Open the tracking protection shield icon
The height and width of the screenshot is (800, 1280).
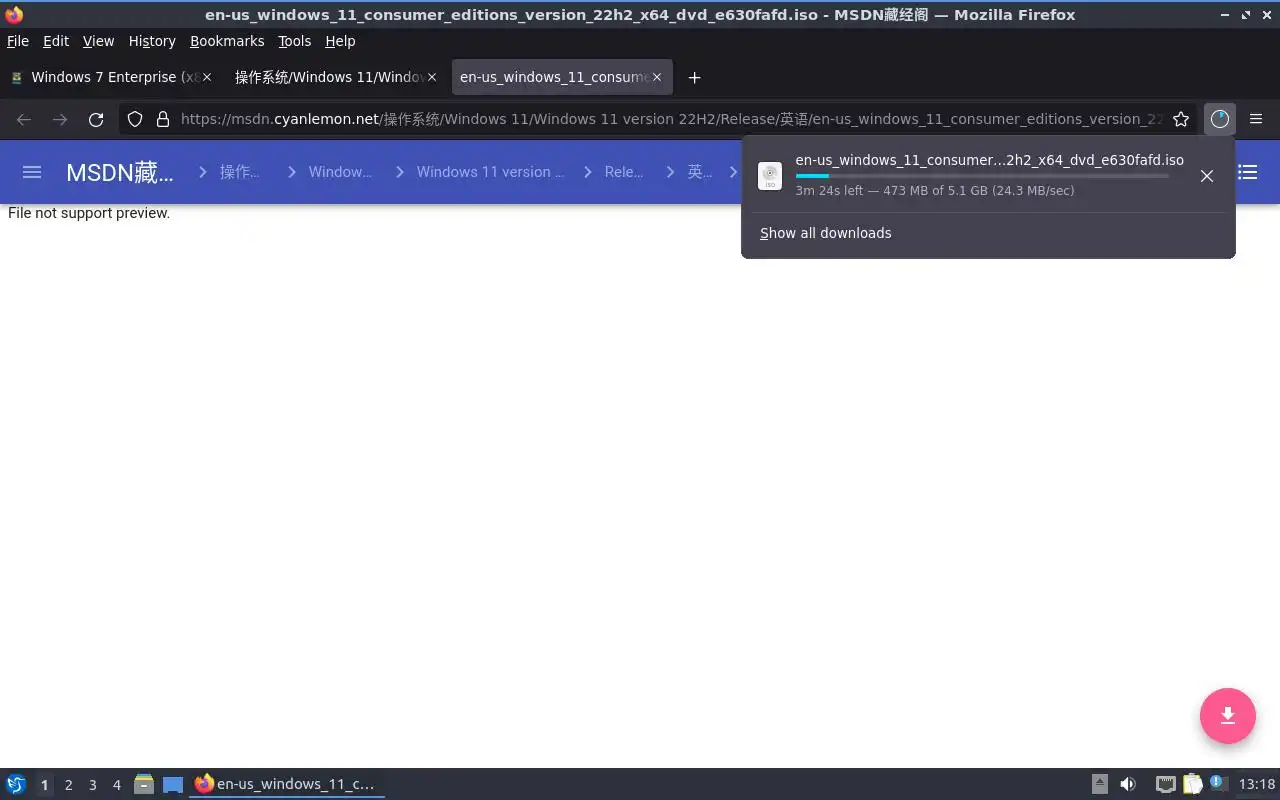click(135, 119)
